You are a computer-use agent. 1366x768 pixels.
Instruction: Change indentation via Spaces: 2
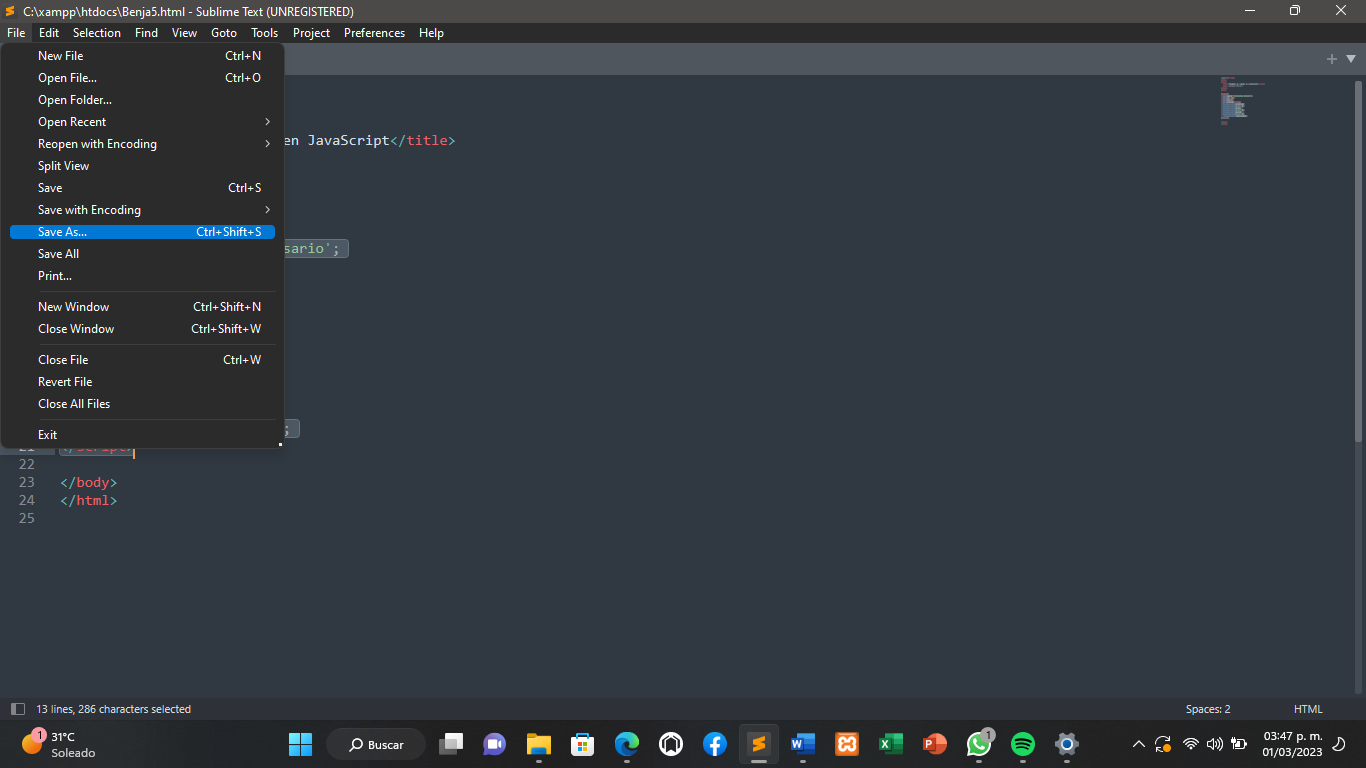coord(1208,709)
